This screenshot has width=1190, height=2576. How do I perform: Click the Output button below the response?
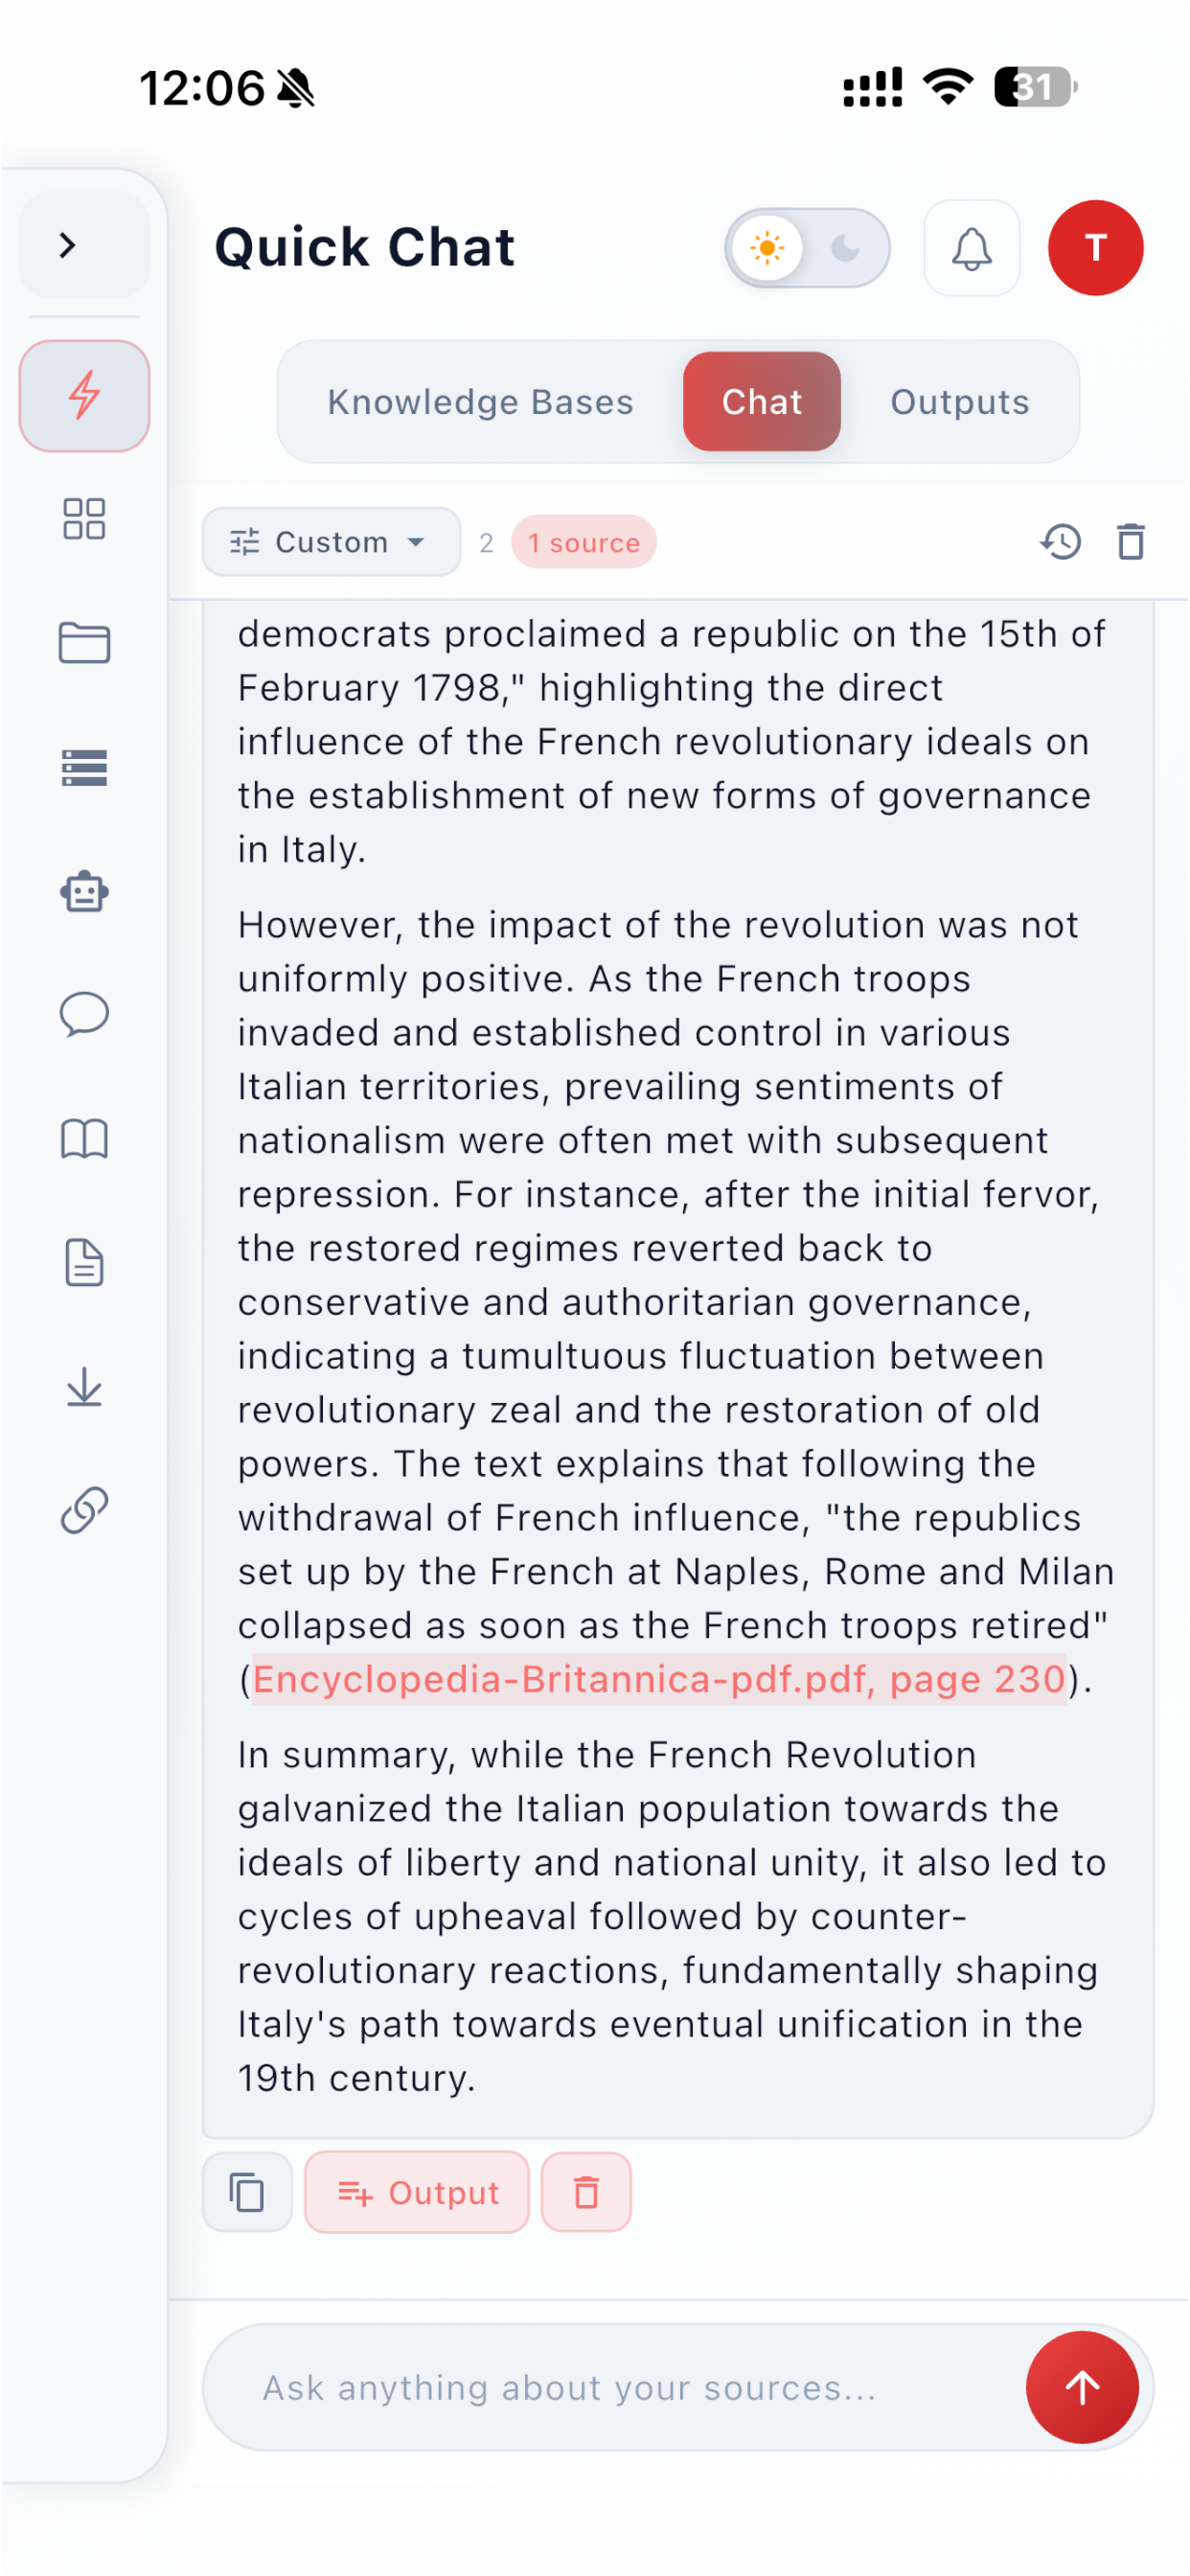(x=417, y=2192)
